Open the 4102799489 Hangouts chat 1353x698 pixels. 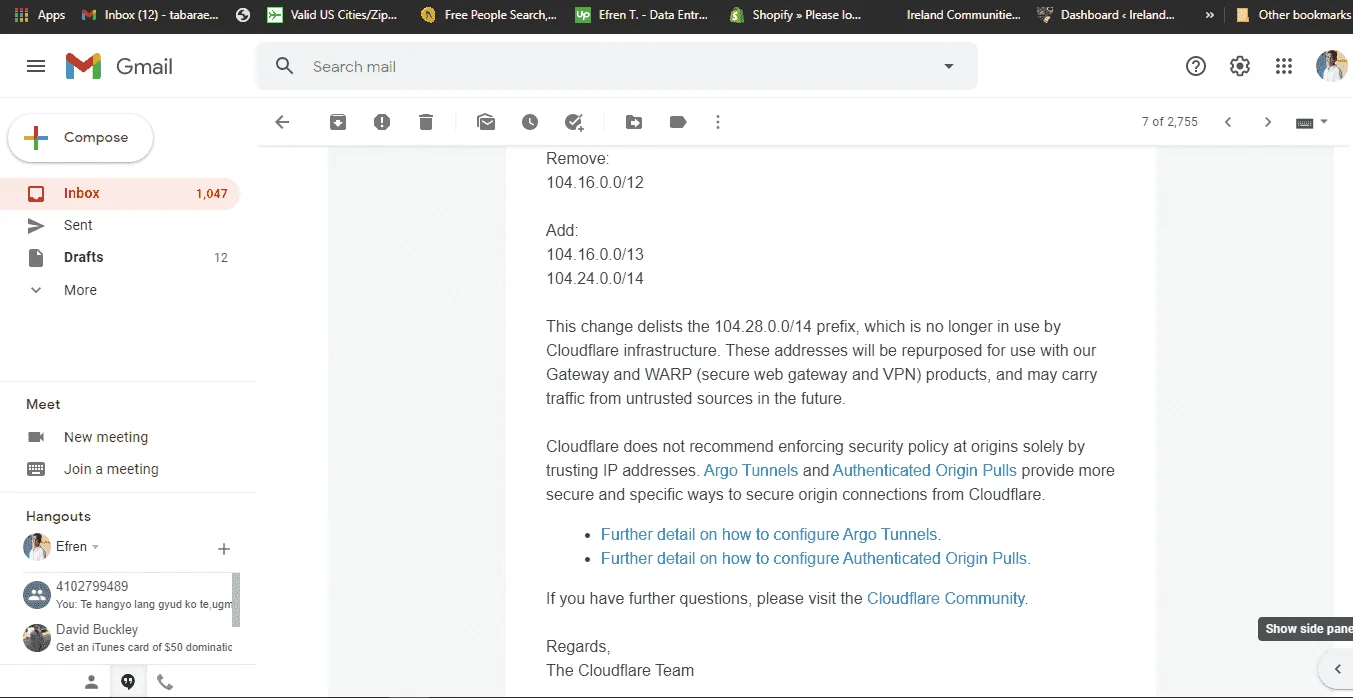(x=127, y=595)
